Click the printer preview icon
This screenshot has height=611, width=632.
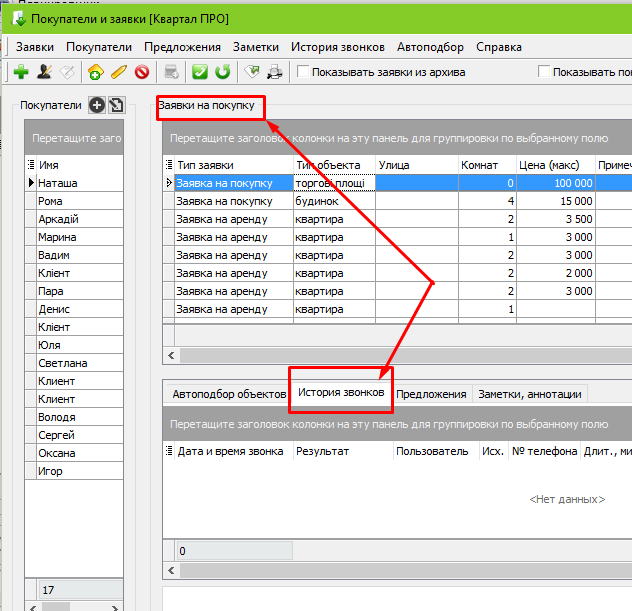pyautogui.click(x=274, y=72)
